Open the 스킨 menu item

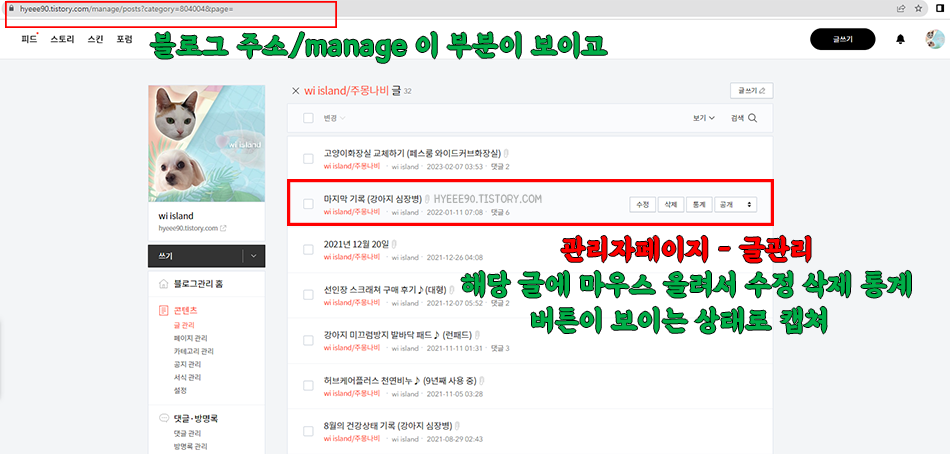tap(95, 39)
